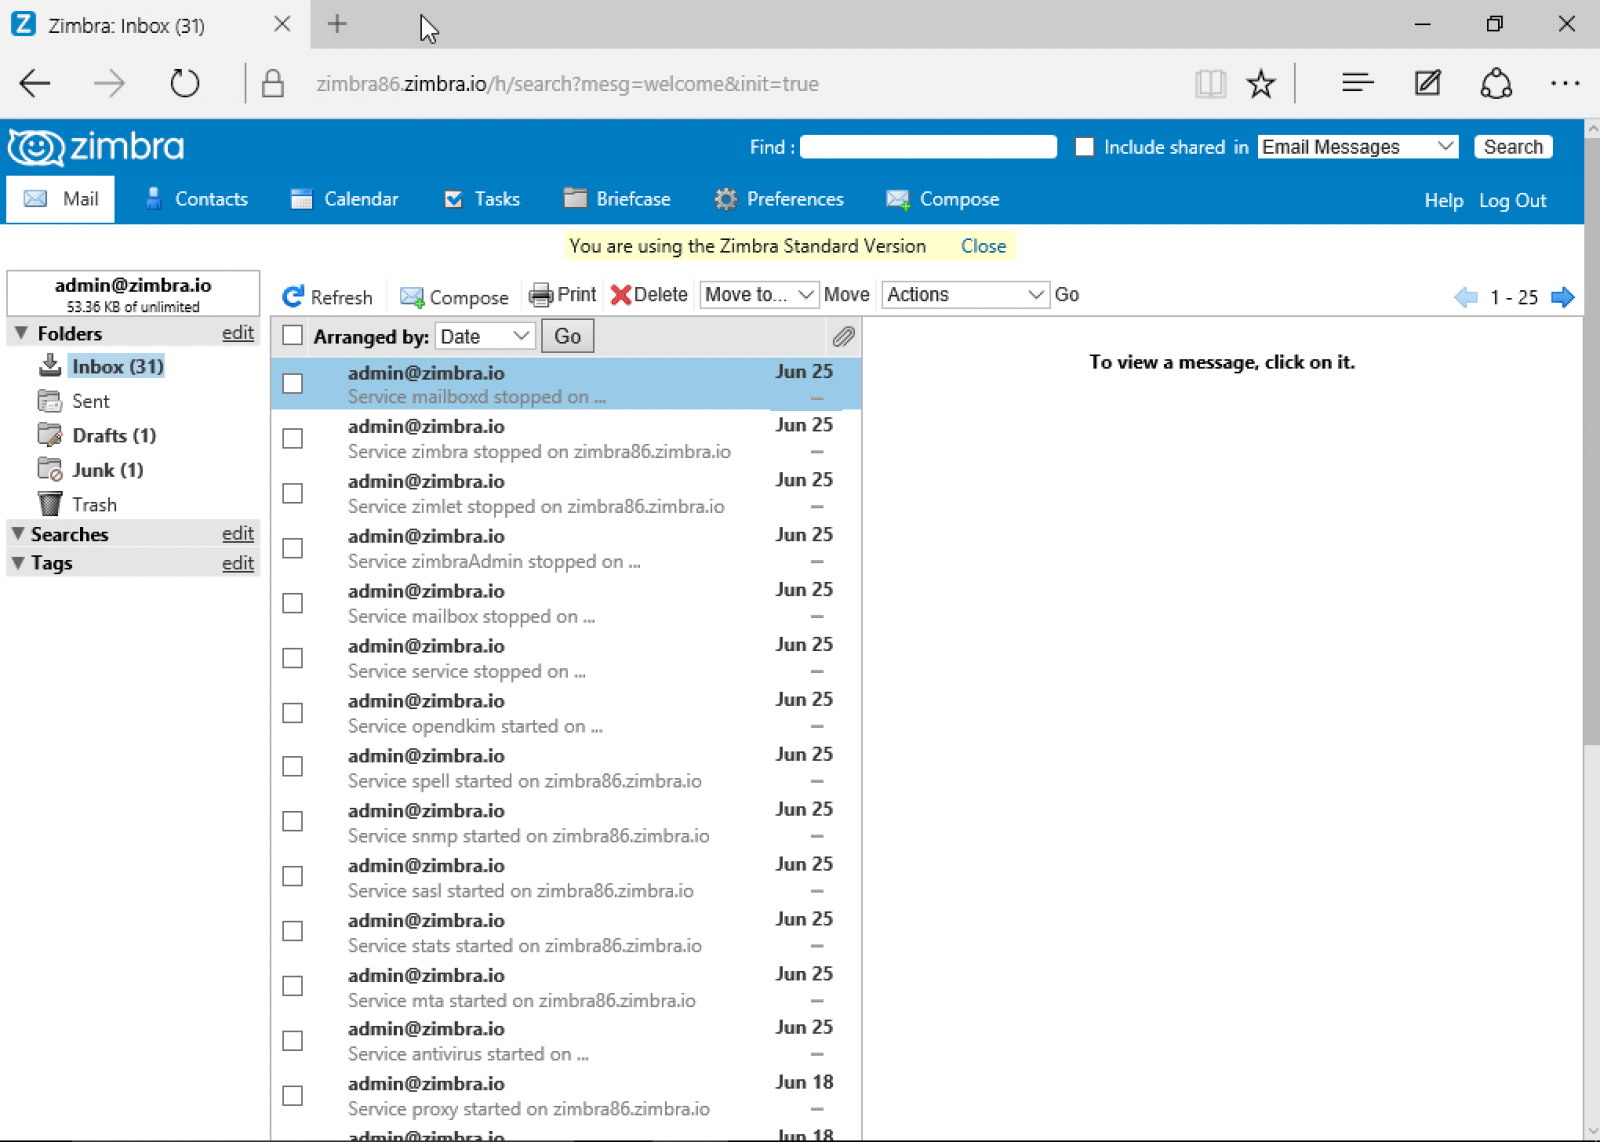This screenshot has width=1600, height=1142.
Task: Click the Search button
Action: click(x=1513, y=147)
